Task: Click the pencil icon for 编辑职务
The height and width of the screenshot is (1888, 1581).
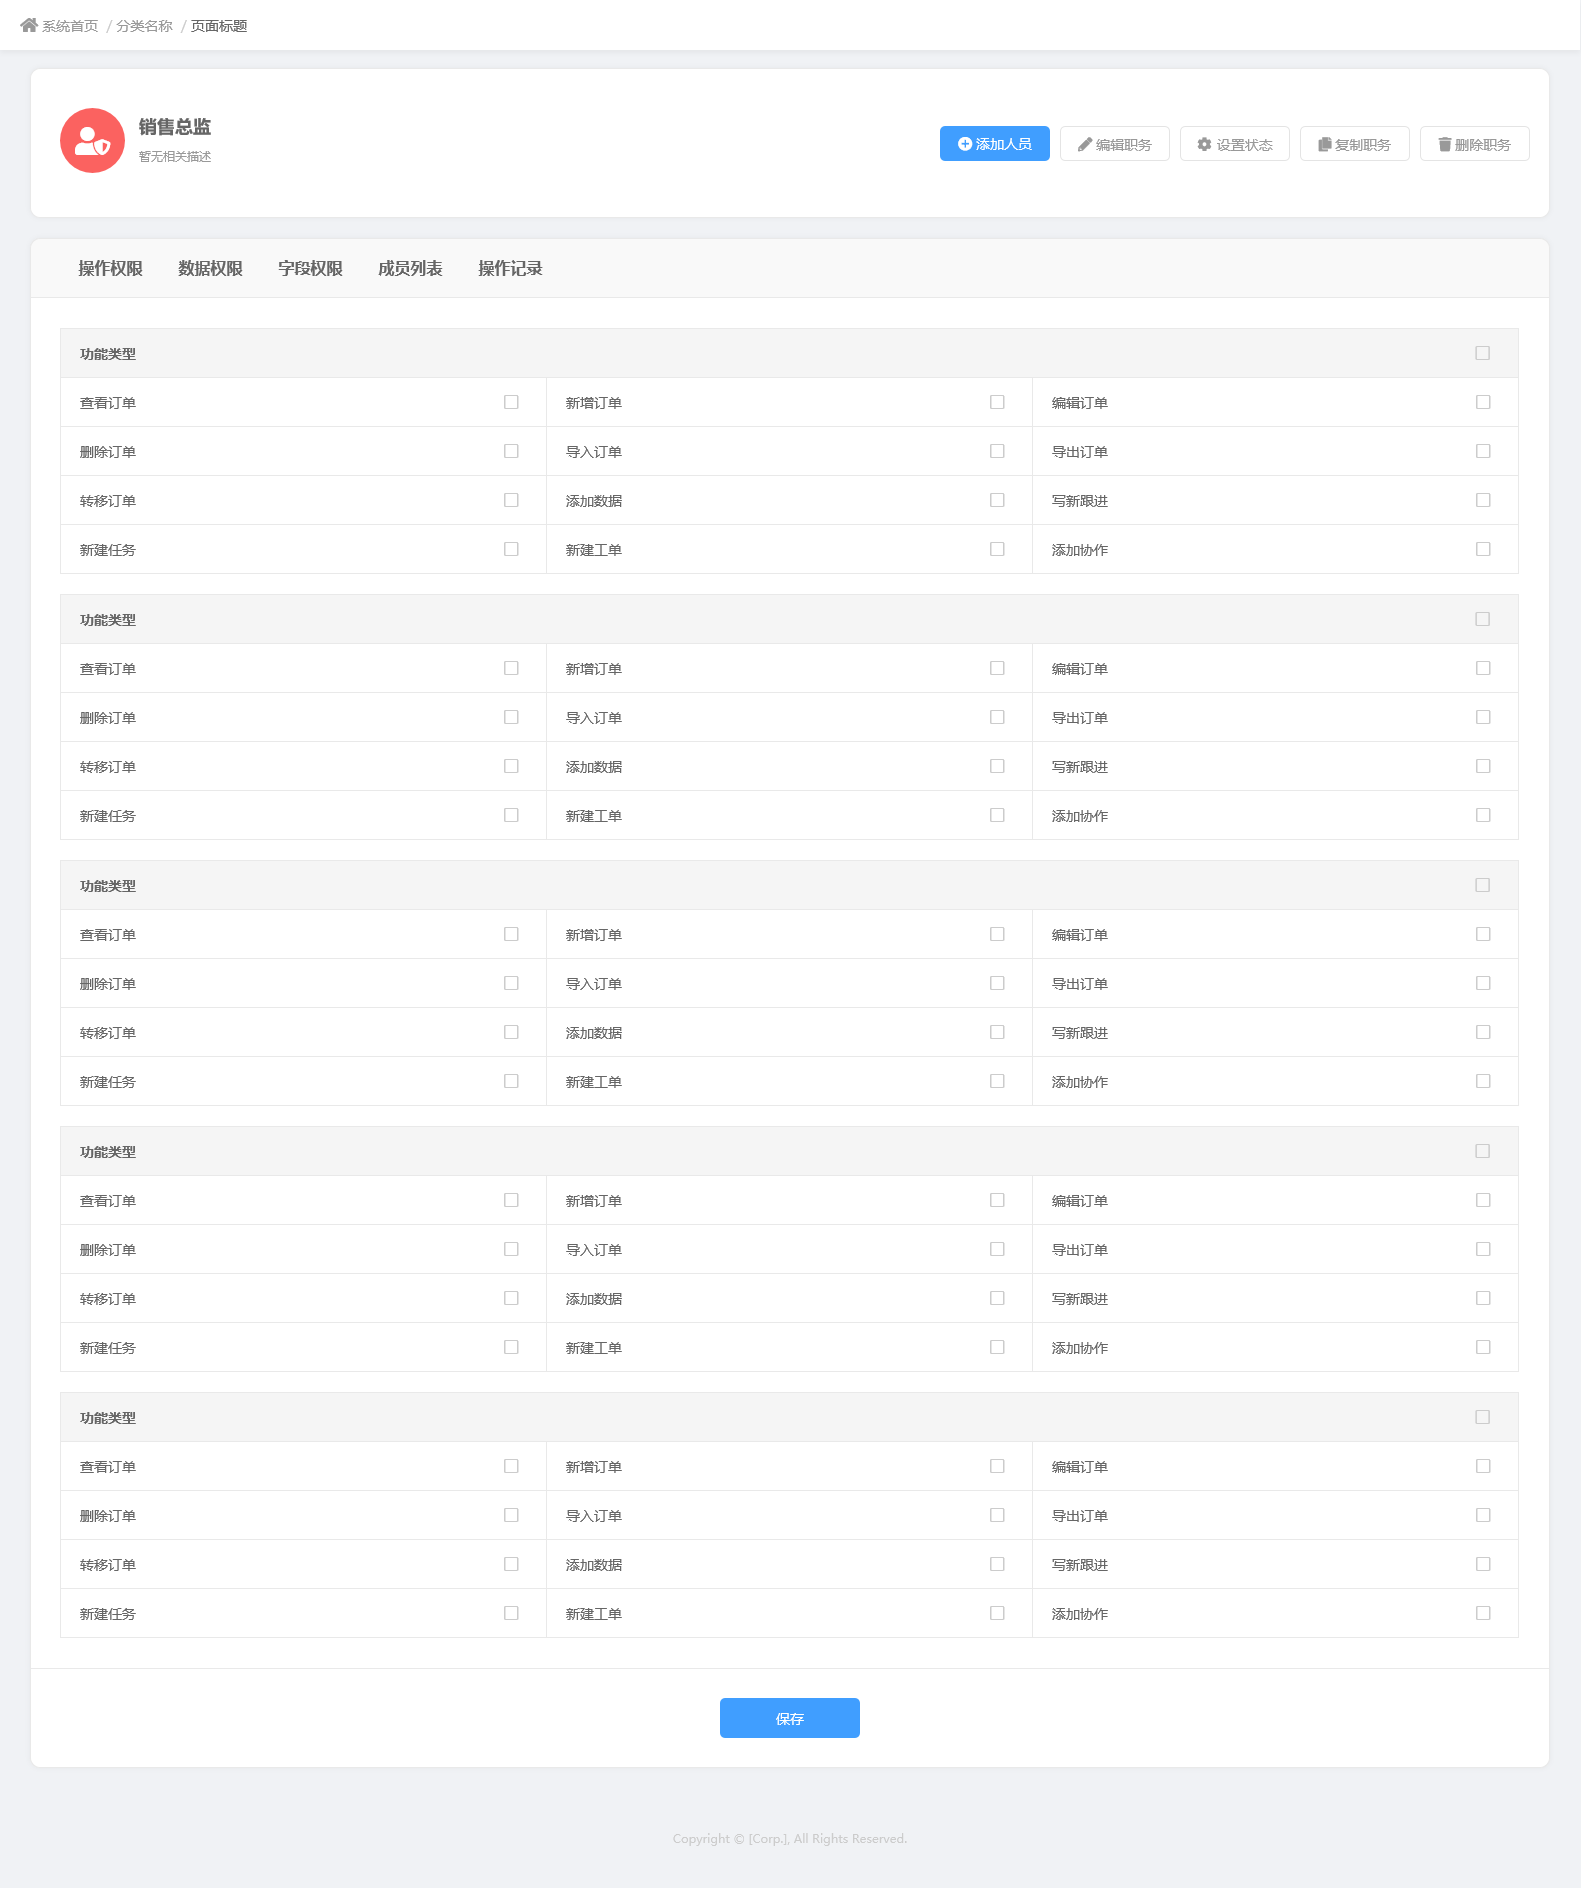Action: (x=1085, y=145)
